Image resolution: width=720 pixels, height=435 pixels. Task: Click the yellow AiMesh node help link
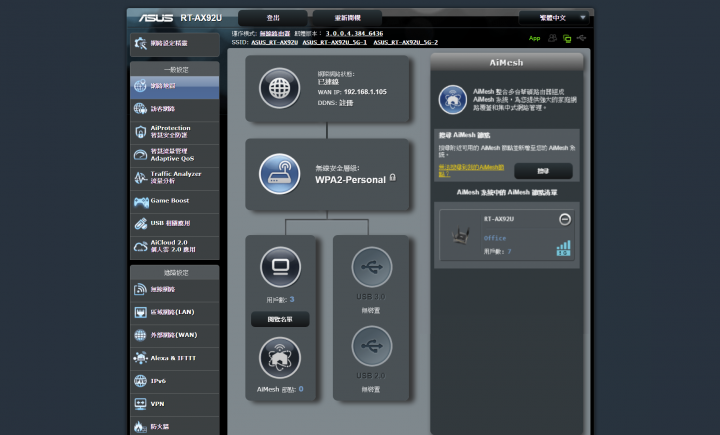471,170
